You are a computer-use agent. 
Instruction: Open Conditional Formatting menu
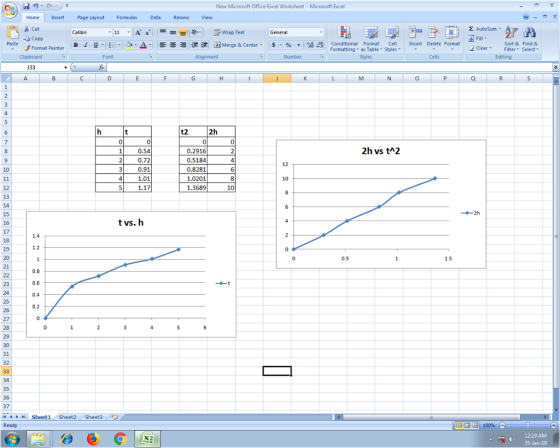point(344,39)
